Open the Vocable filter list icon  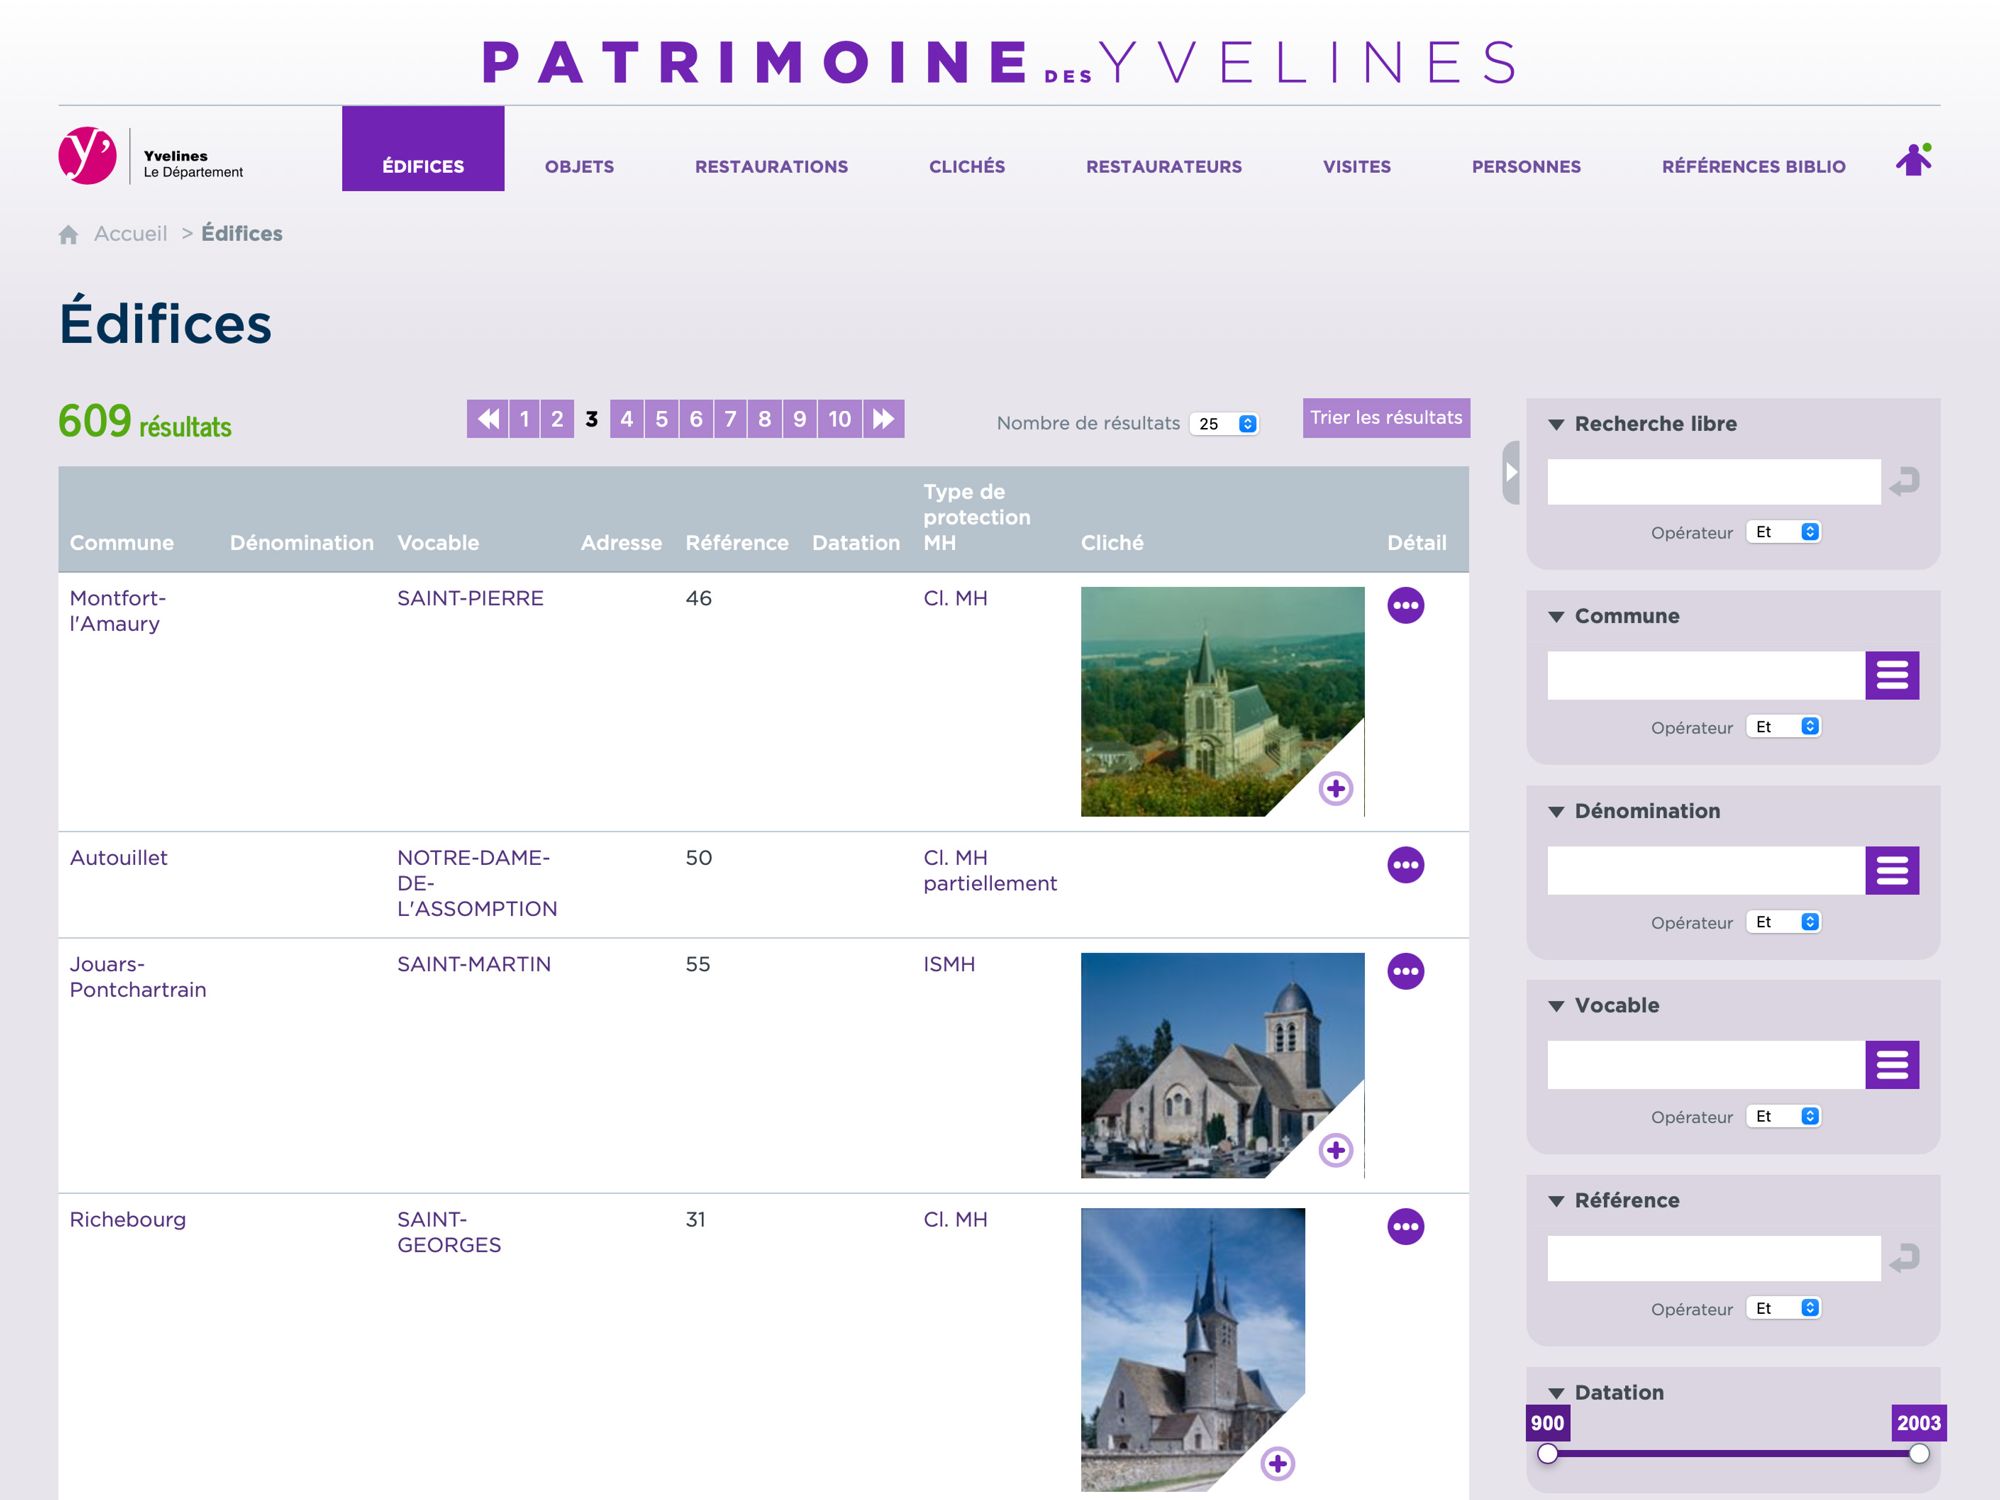click(1891, 1065)
